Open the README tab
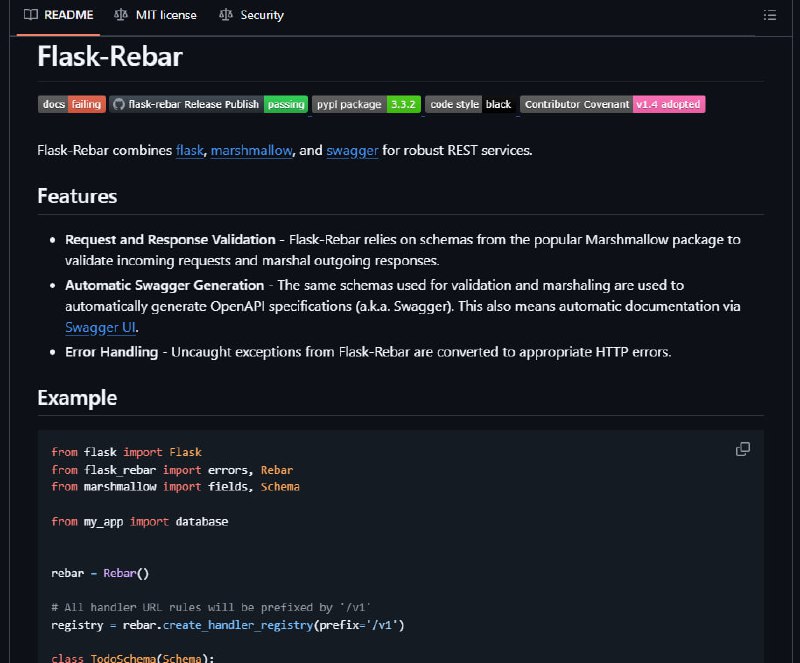Screen dimensions: 800x663 pos(58,15)
